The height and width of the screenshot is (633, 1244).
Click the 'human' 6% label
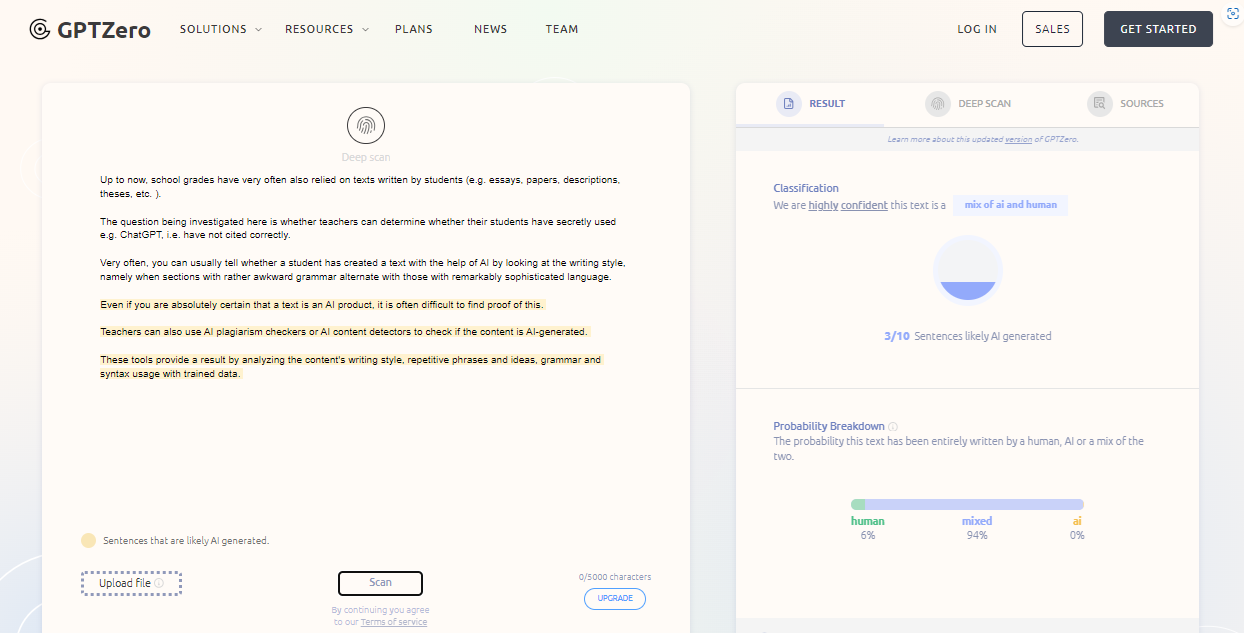(x=867, y=528)
